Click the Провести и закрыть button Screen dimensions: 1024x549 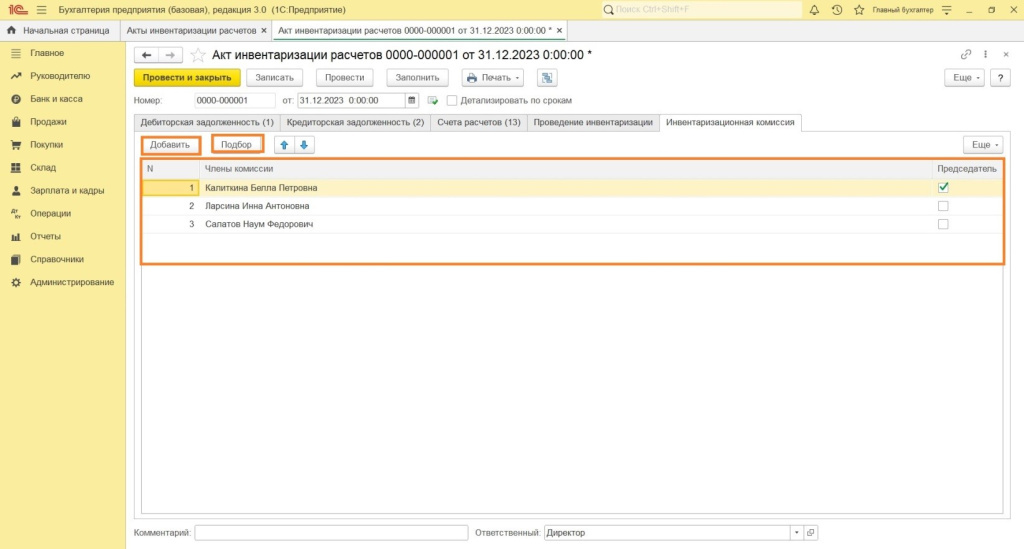[x=187, y=77]
